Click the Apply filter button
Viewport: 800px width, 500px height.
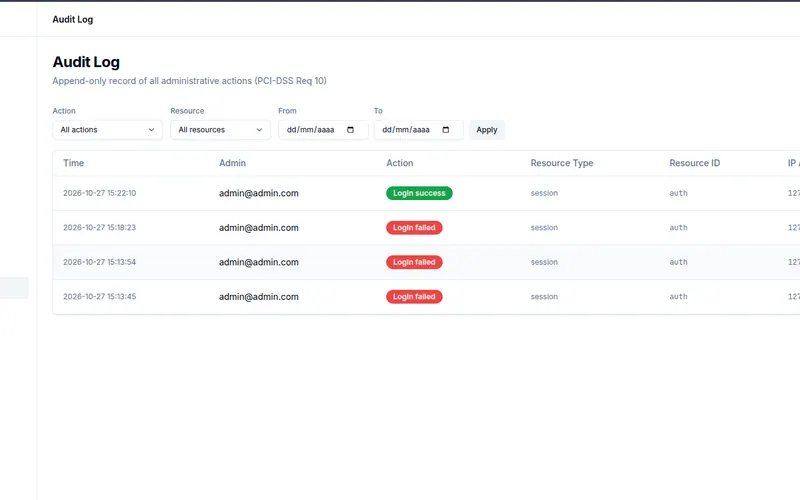tap(487, 130)
